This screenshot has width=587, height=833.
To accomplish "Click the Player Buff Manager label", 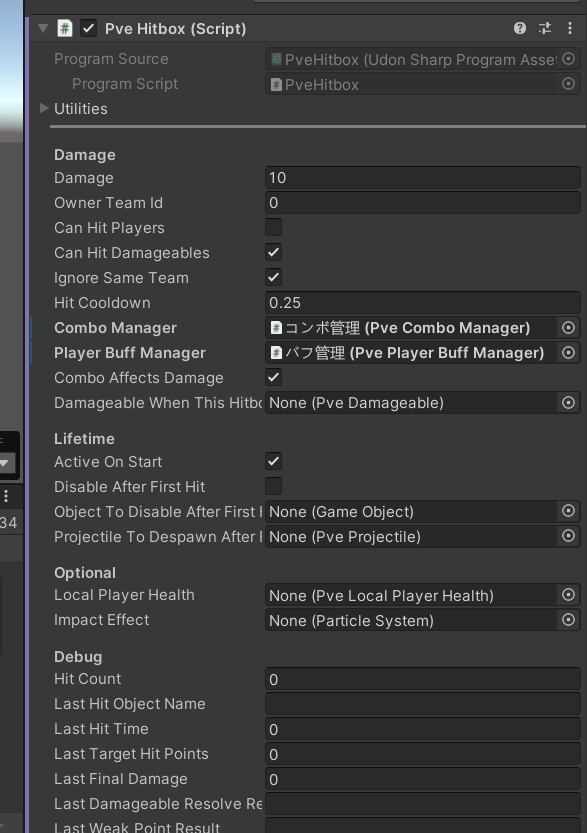I will pos(130,353).
